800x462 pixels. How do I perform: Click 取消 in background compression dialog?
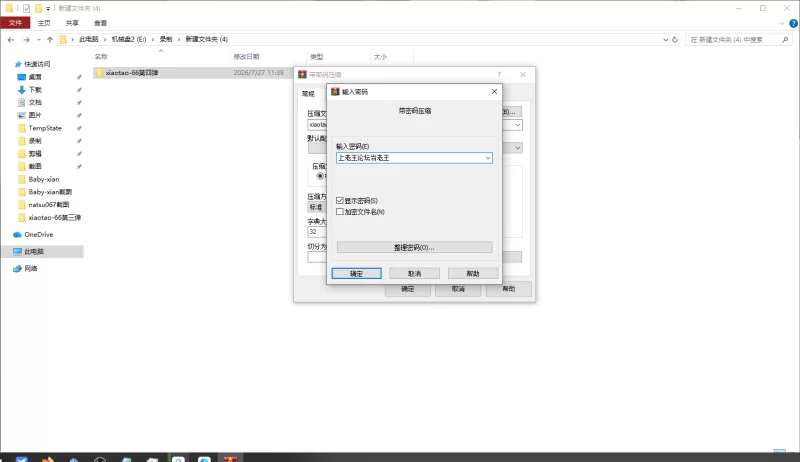[458, 289]
